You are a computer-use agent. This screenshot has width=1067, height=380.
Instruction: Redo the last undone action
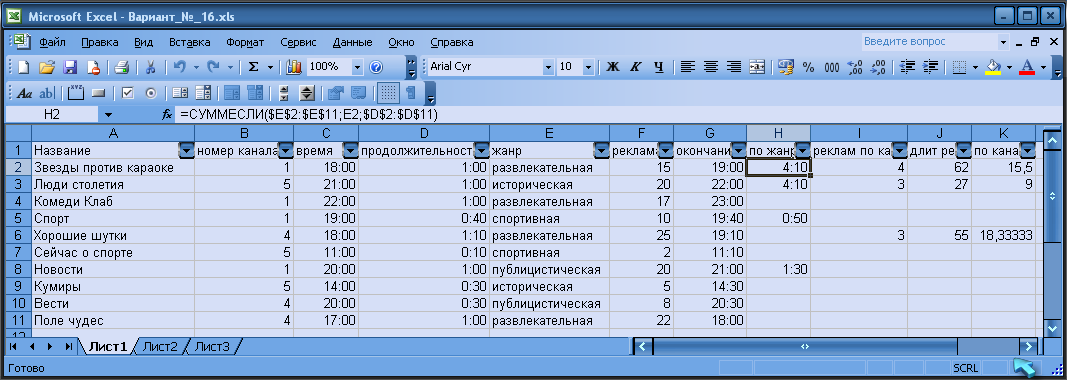(x=214, y=67)
